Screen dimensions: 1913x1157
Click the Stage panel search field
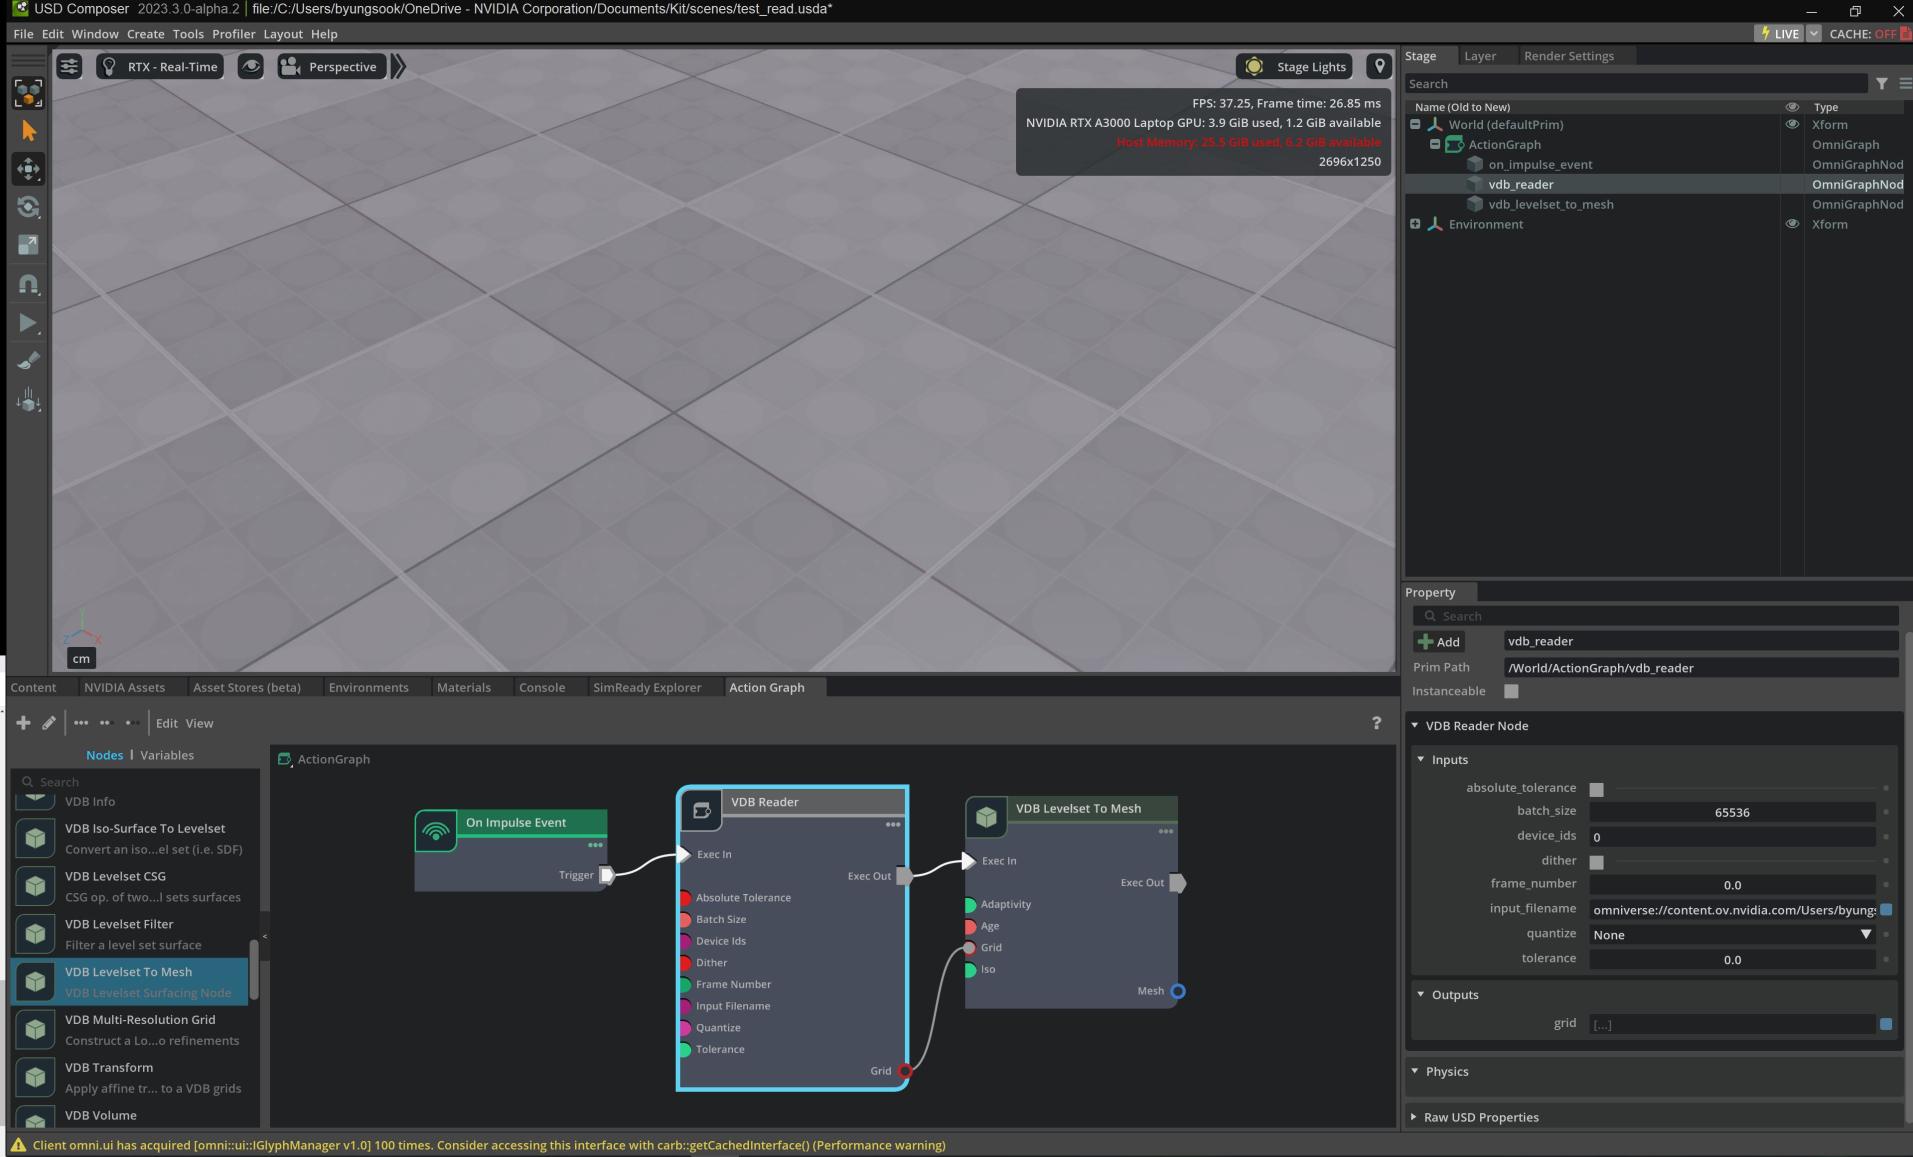point(1636,84)
